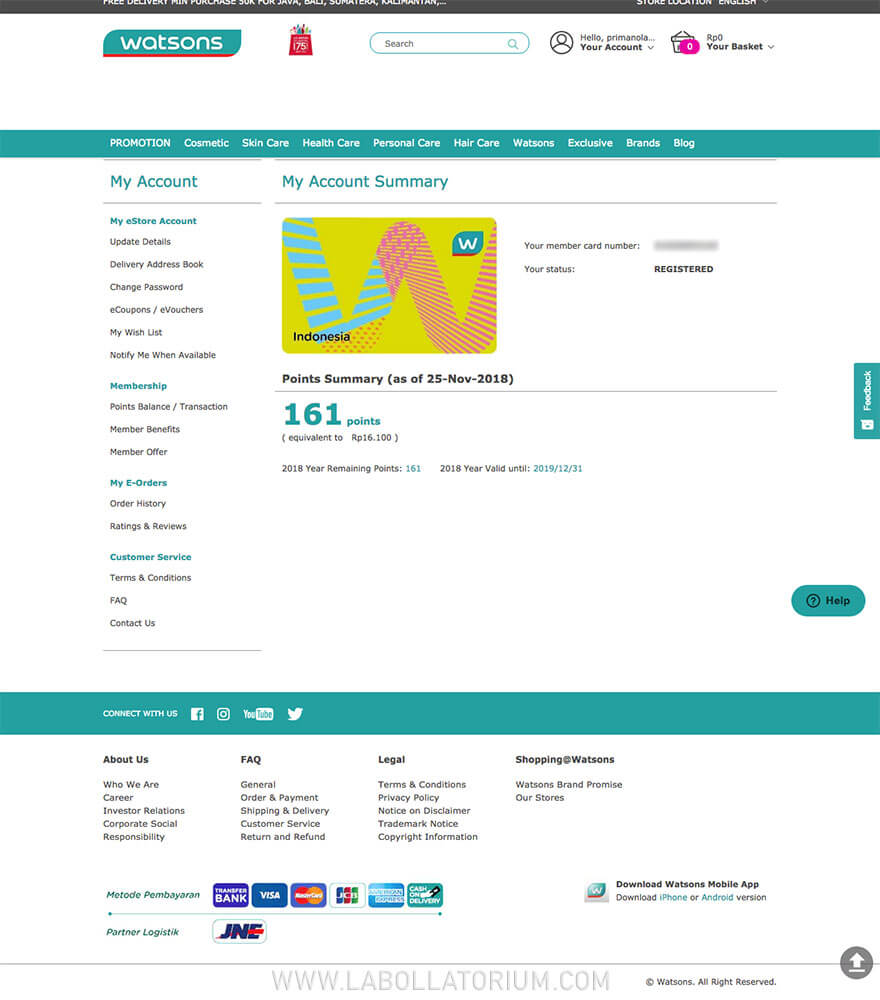The height and width of the screenshot is (1000, 880).
Task: Click the MasterCard payment icon
Action: 309,895
